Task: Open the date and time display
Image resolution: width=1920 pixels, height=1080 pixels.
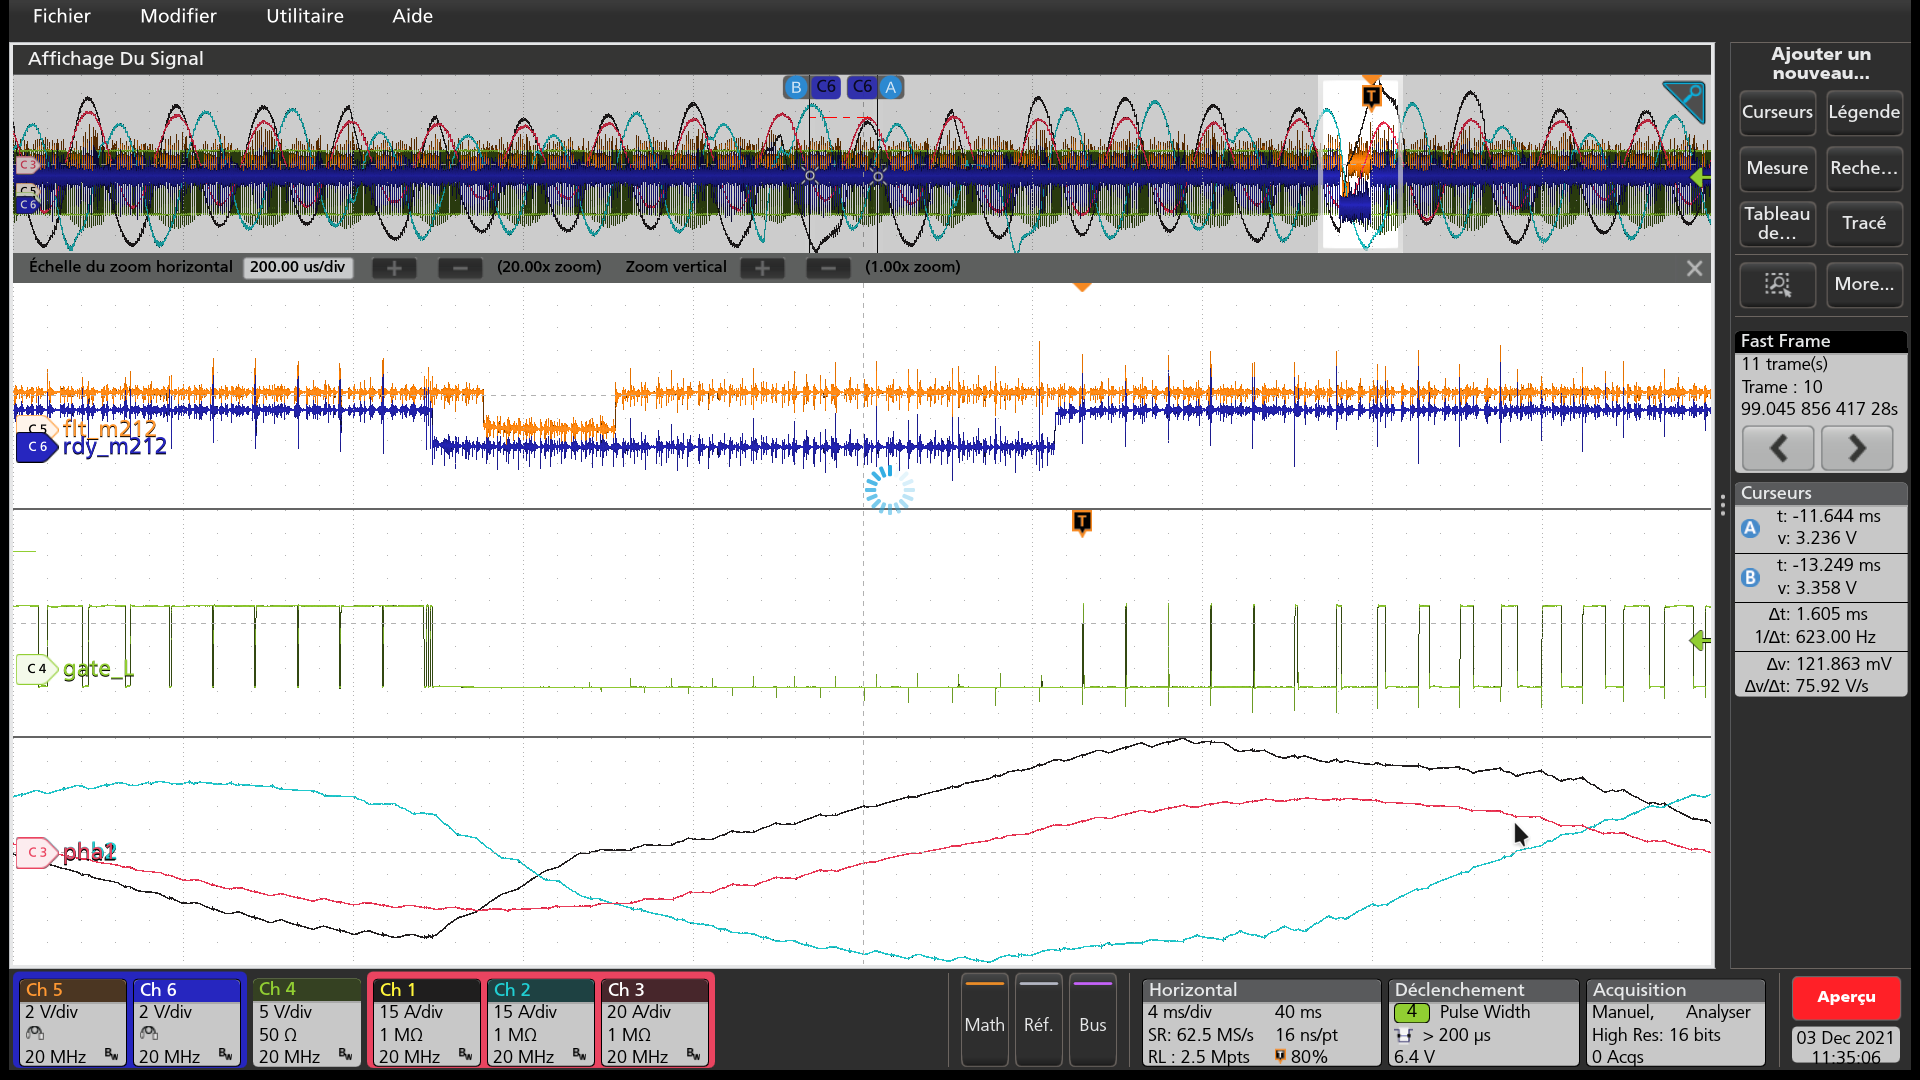Action: coord(1846,1047)
